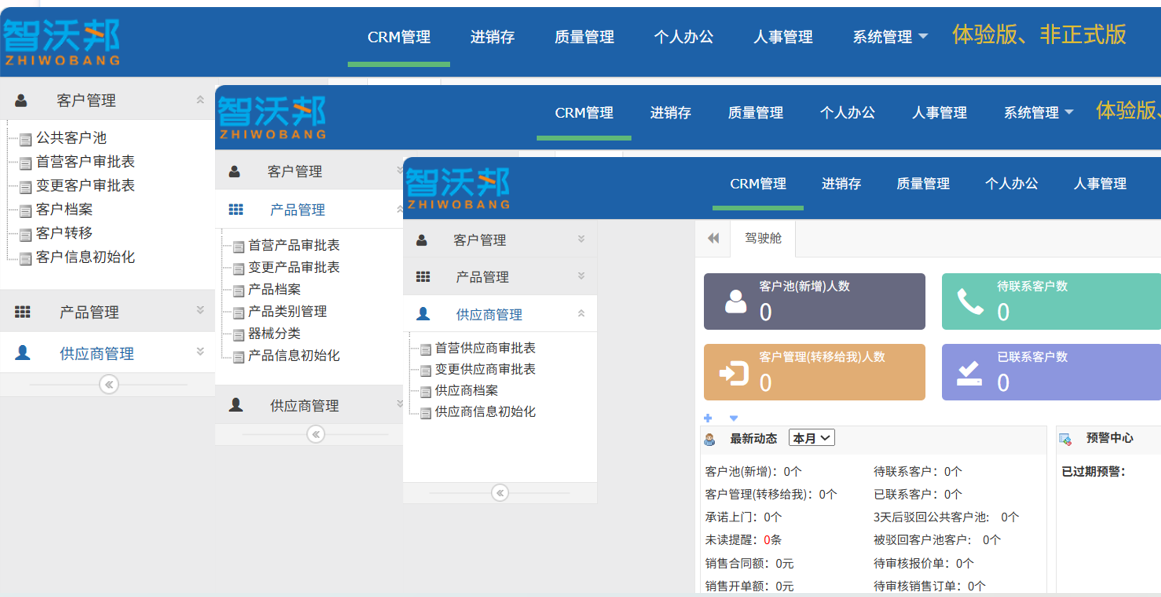Click the person icon on the 客户池(新增)人数 card
The width and height of the screenshot is (1161, 597).
pos(735,301)
